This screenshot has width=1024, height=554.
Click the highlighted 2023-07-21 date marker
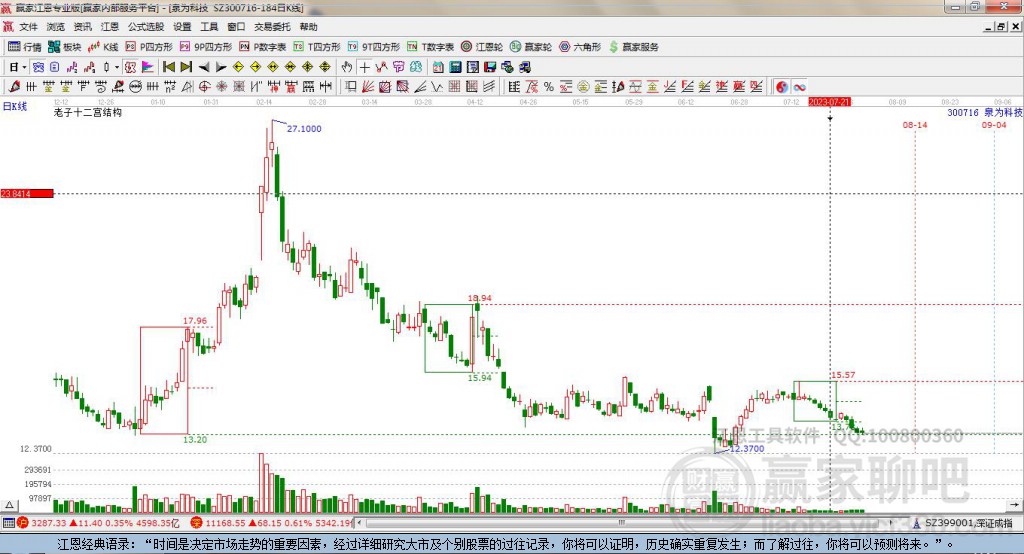(829, 103)
